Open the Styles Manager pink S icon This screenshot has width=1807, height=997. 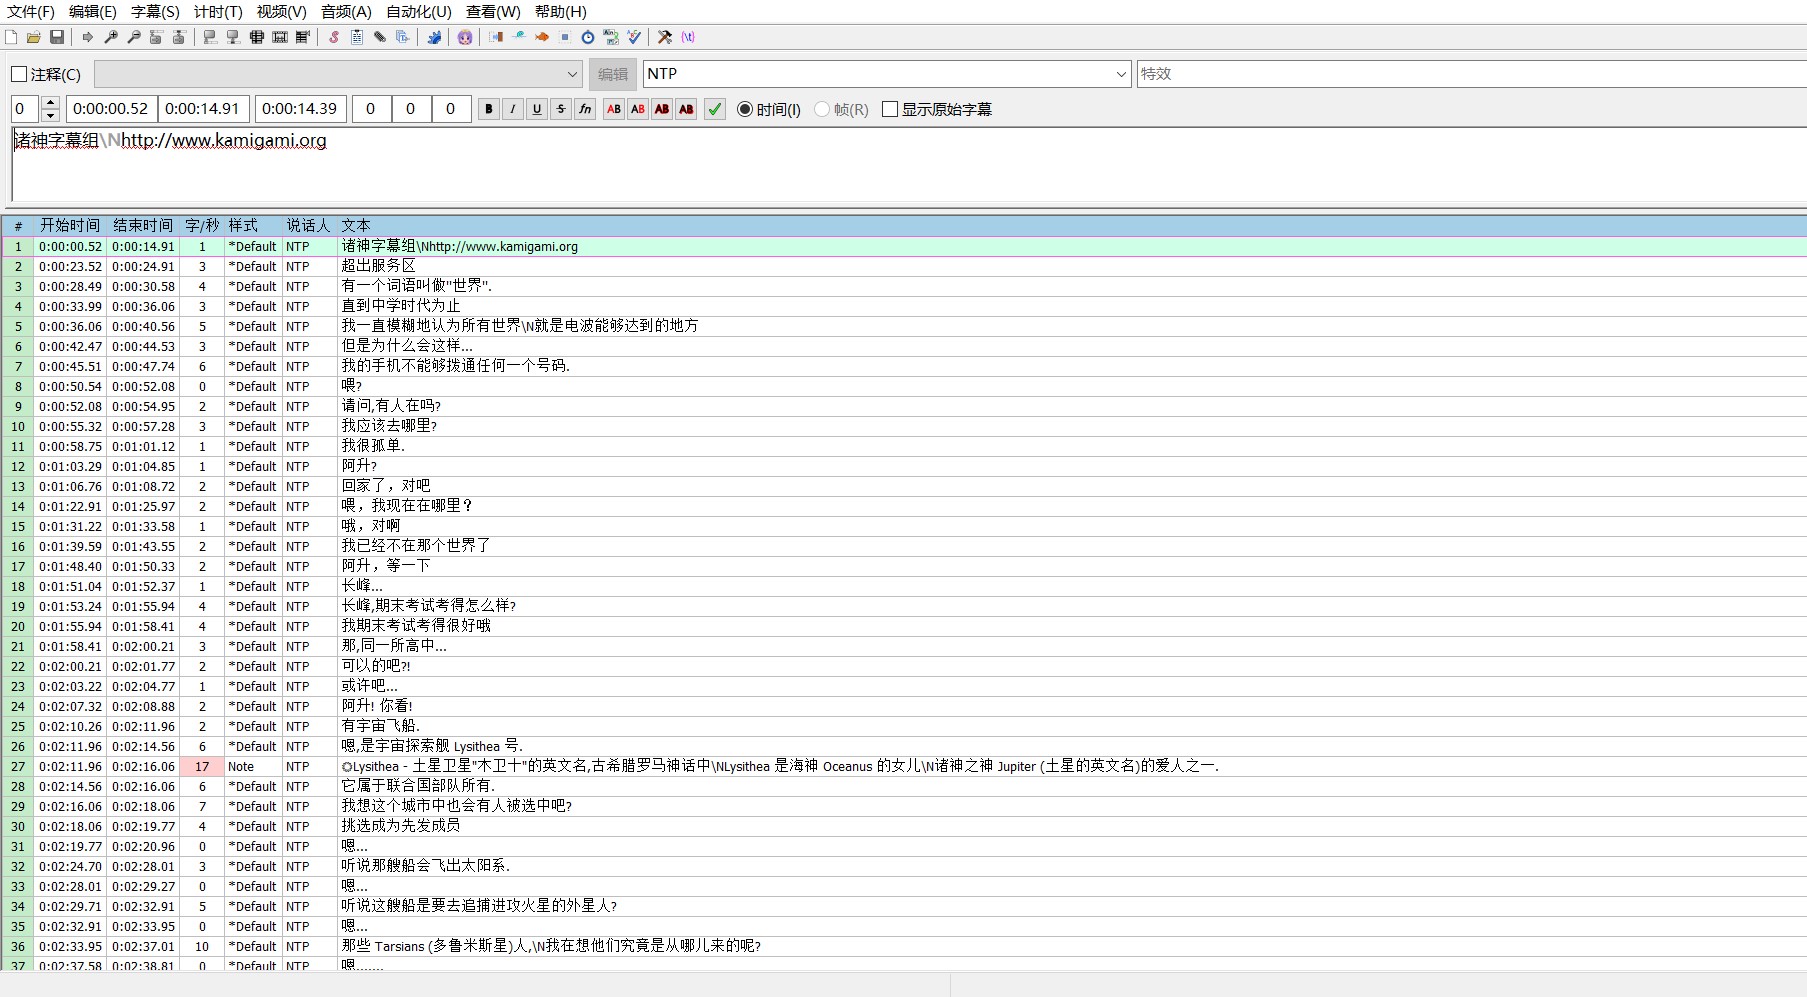click(334, 37)
